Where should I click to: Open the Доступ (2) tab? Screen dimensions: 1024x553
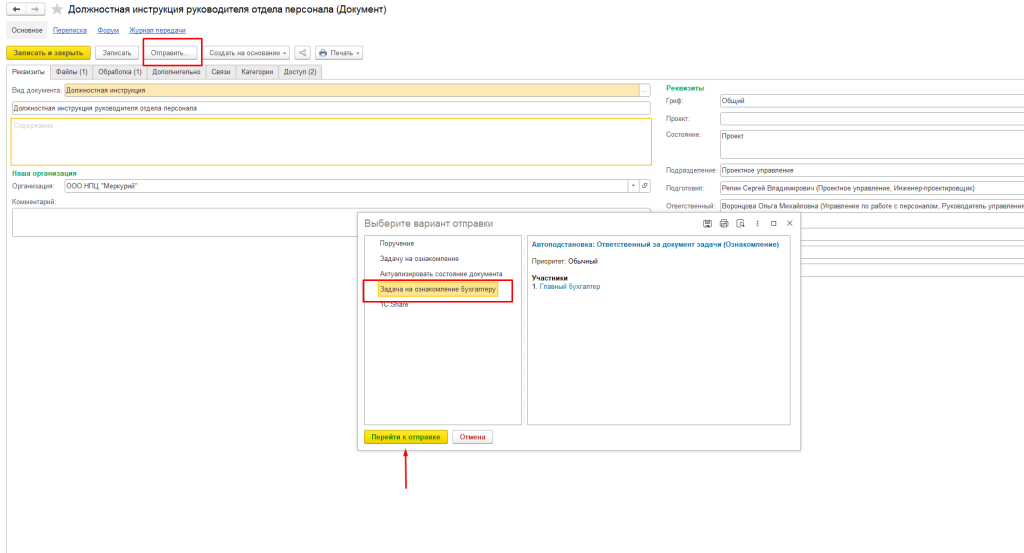(300, 72)
